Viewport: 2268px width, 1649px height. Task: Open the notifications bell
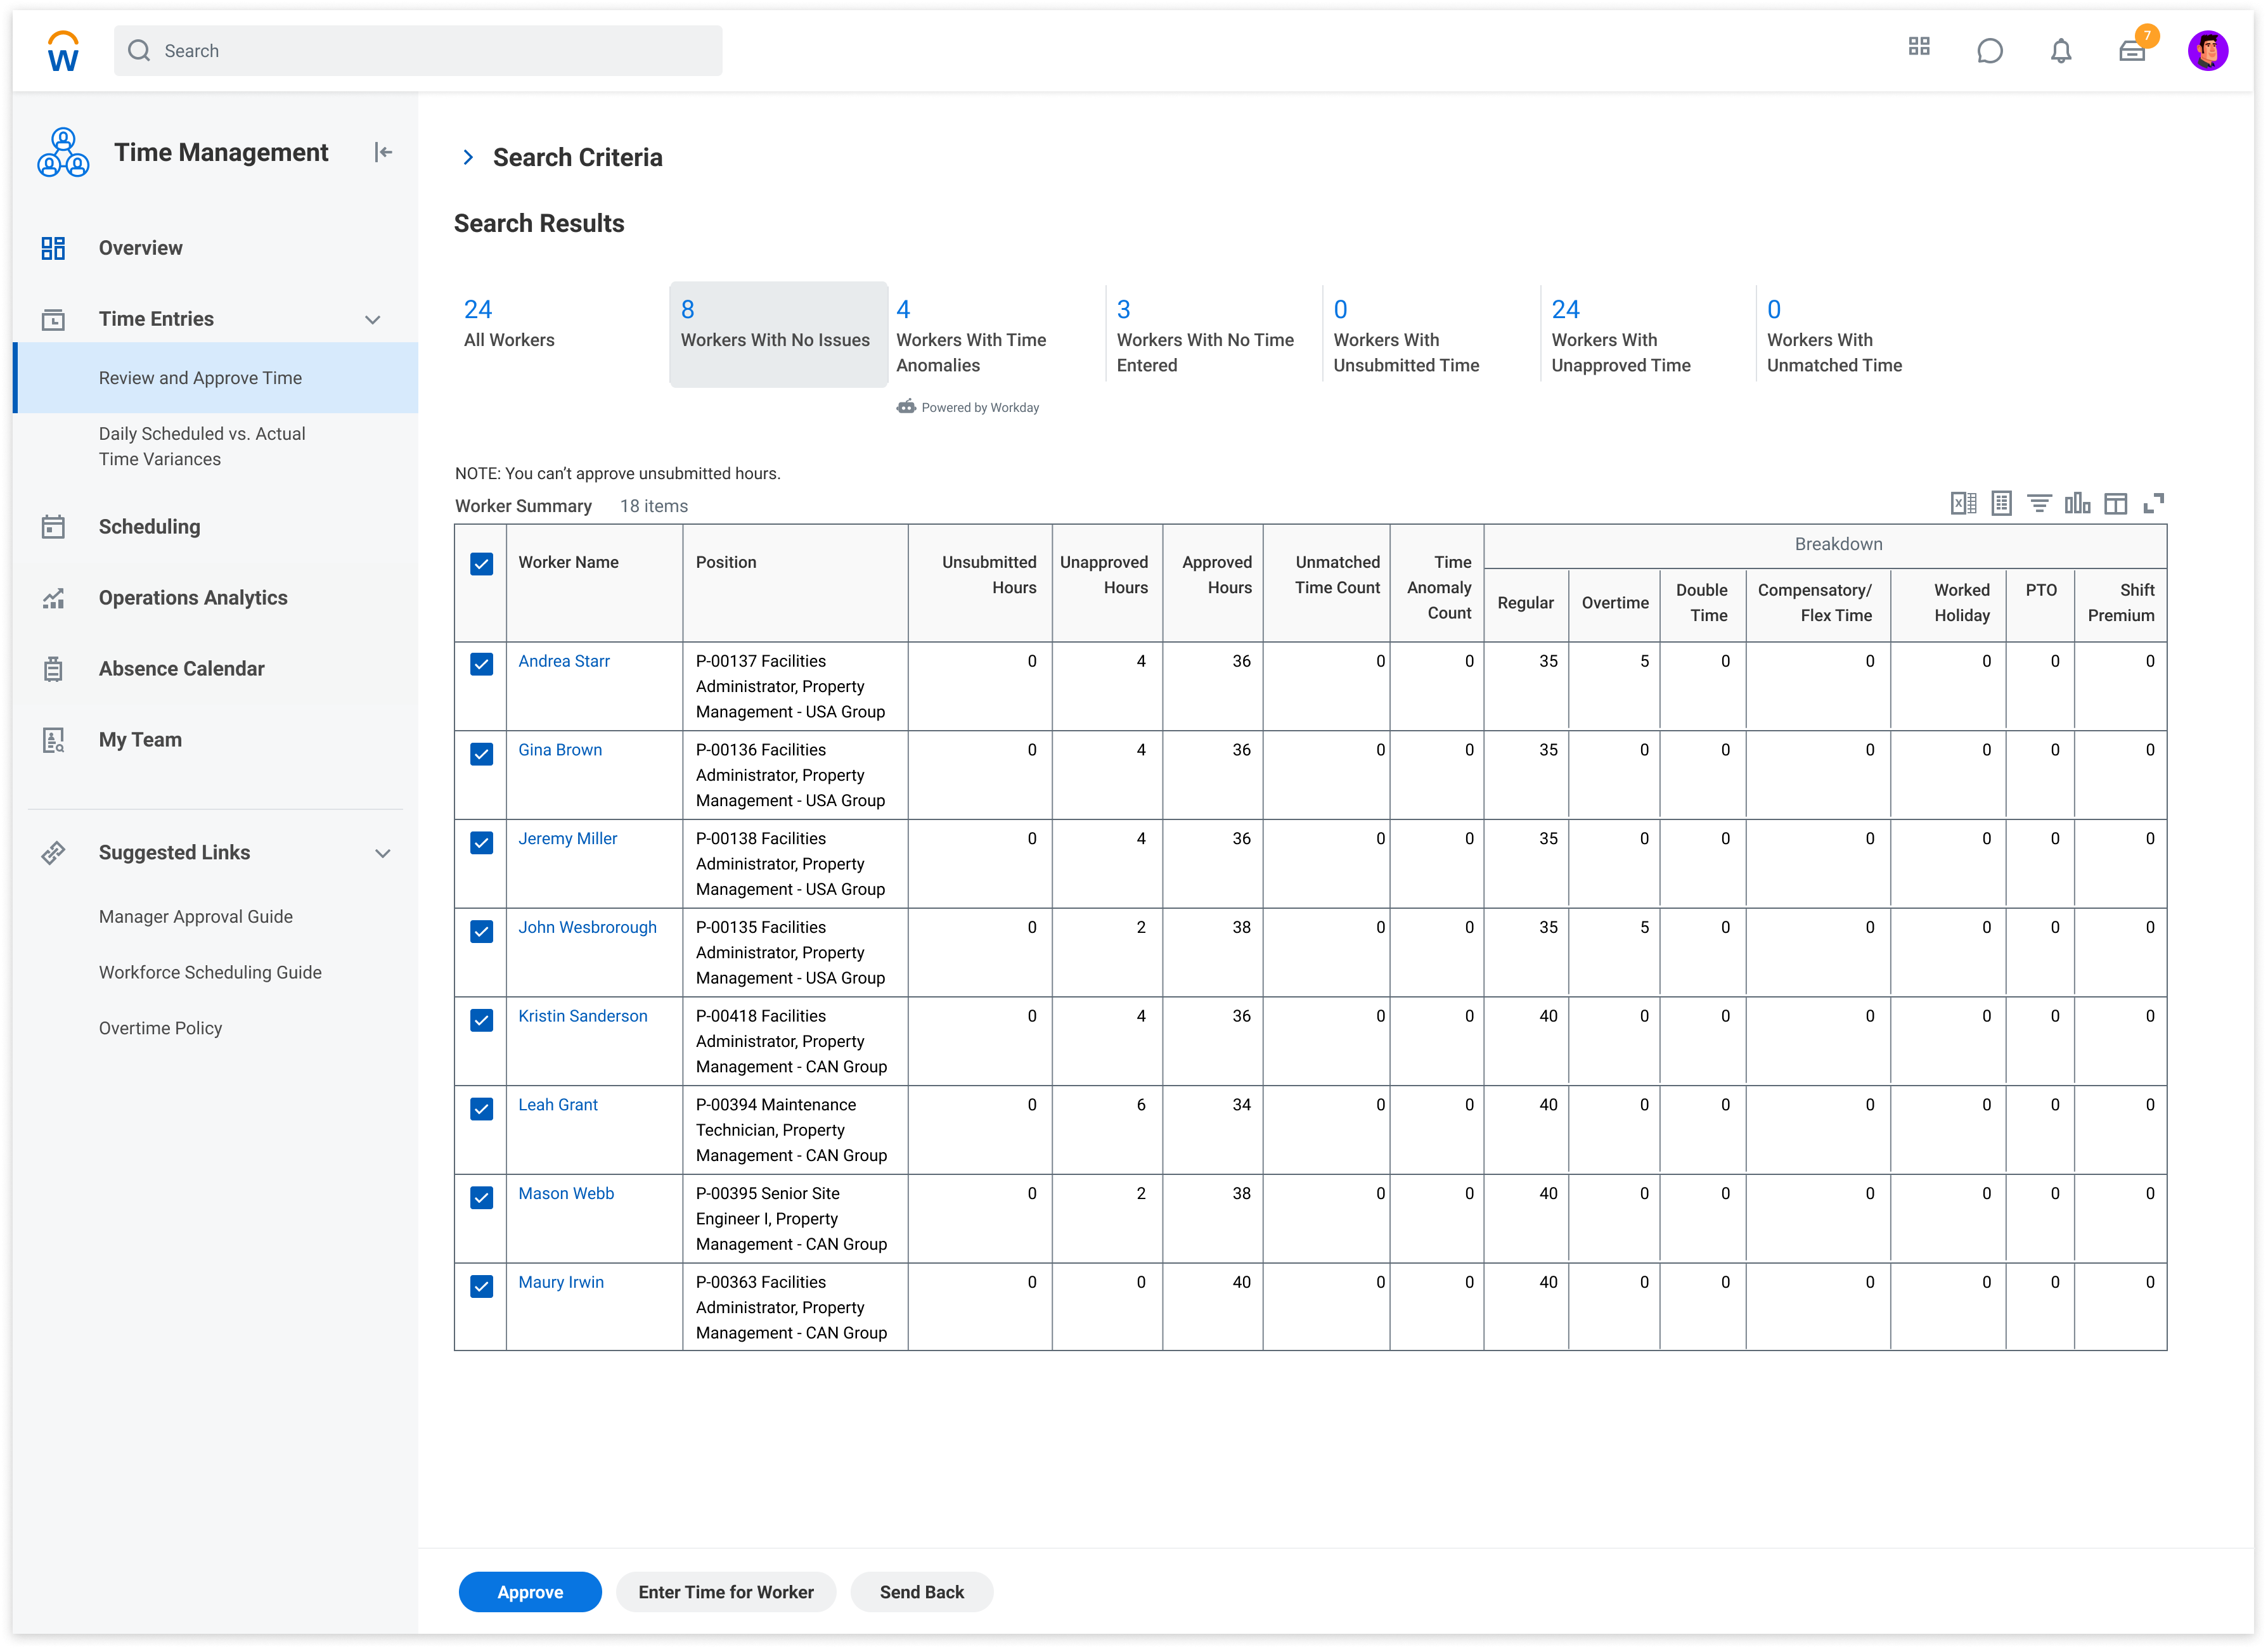click(x=2060, y=50)
